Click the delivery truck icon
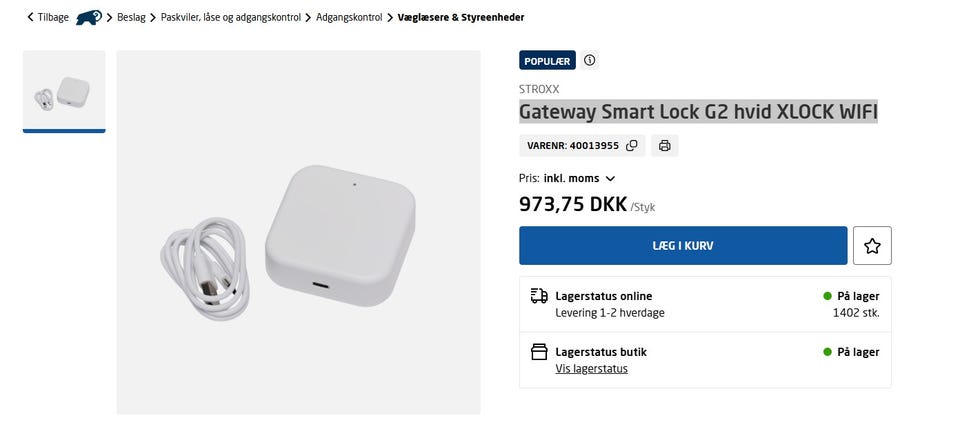 point(539,296)
